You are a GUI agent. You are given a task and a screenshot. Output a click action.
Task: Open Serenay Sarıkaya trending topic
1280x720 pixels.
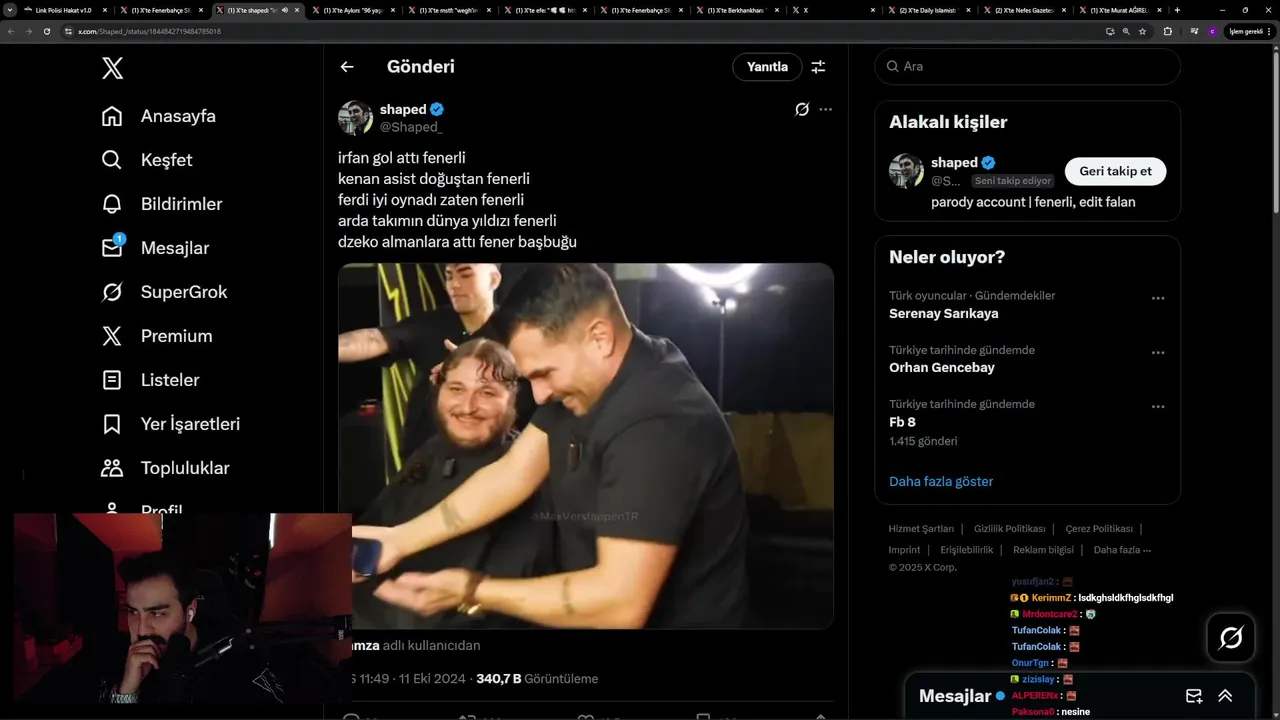point(943,313)
